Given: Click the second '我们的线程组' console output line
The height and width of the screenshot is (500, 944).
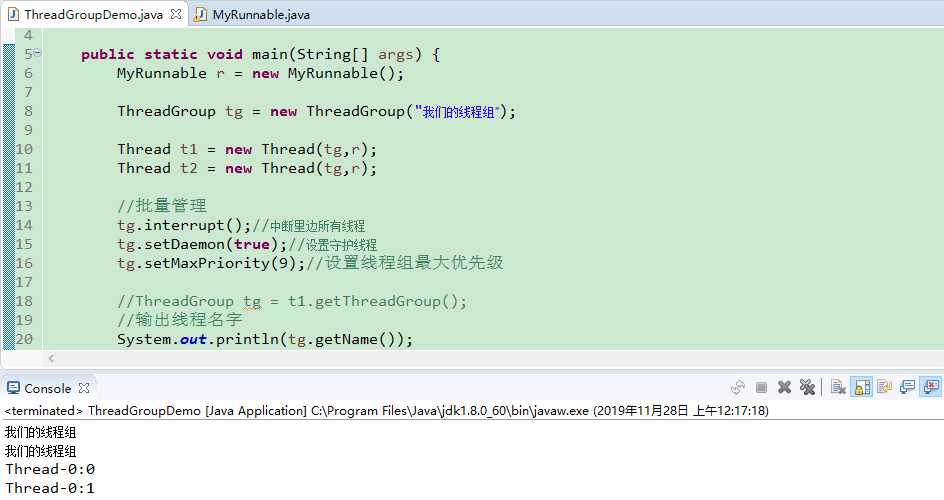Looking at the screenshot, I should coord(40,451).
